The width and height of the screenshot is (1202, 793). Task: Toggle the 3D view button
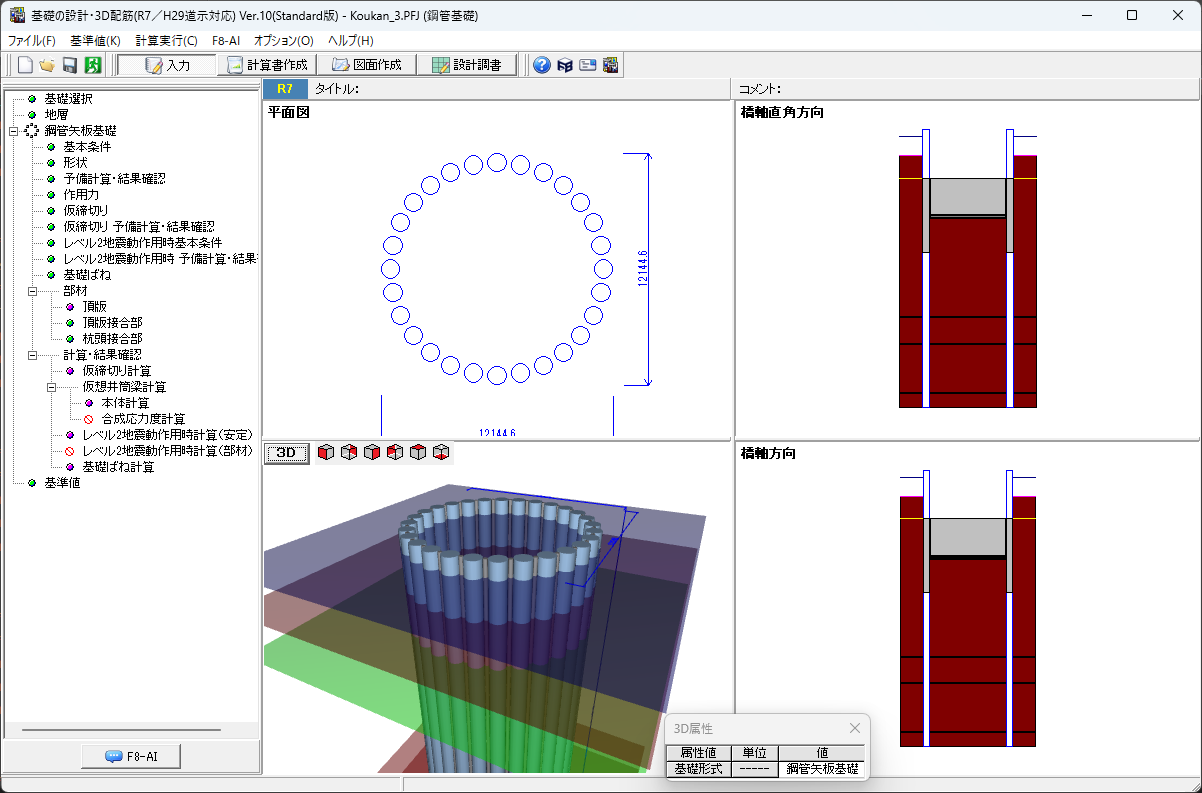[x=286, y=453]
